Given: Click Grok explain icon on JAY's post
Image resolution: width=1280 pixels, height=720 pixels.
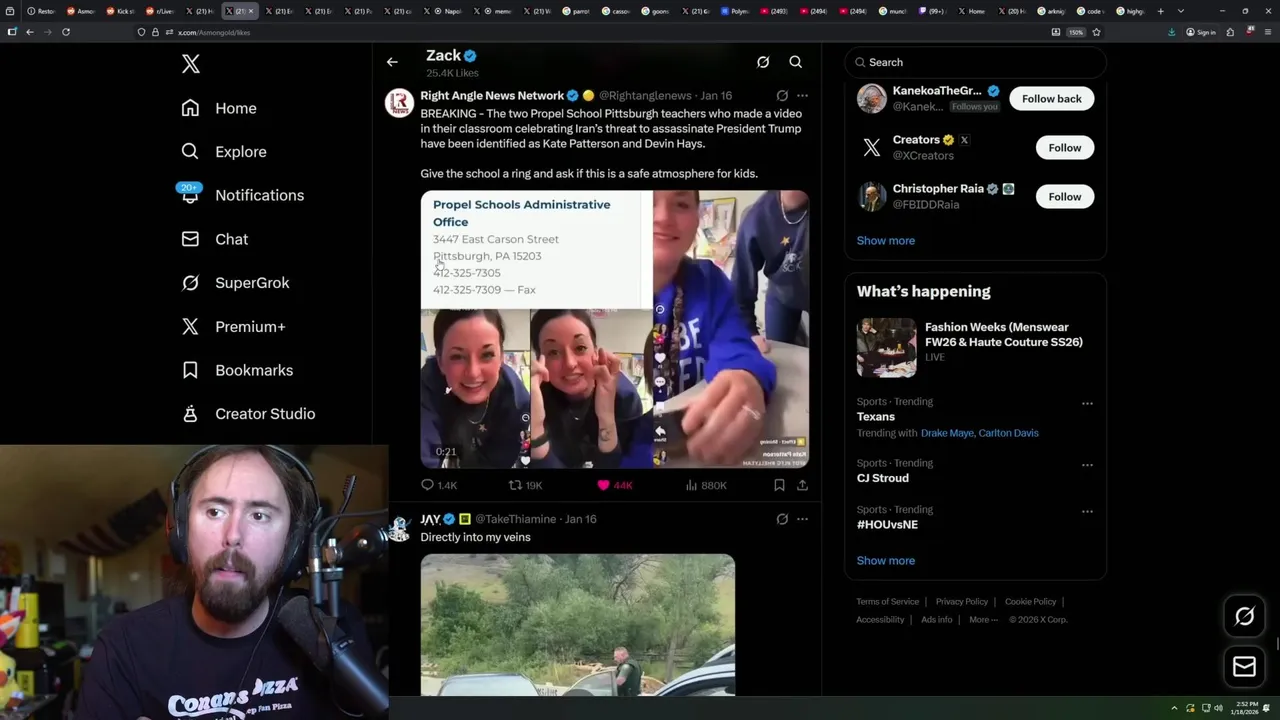Looking at the screenshot, I should point(782,519).
